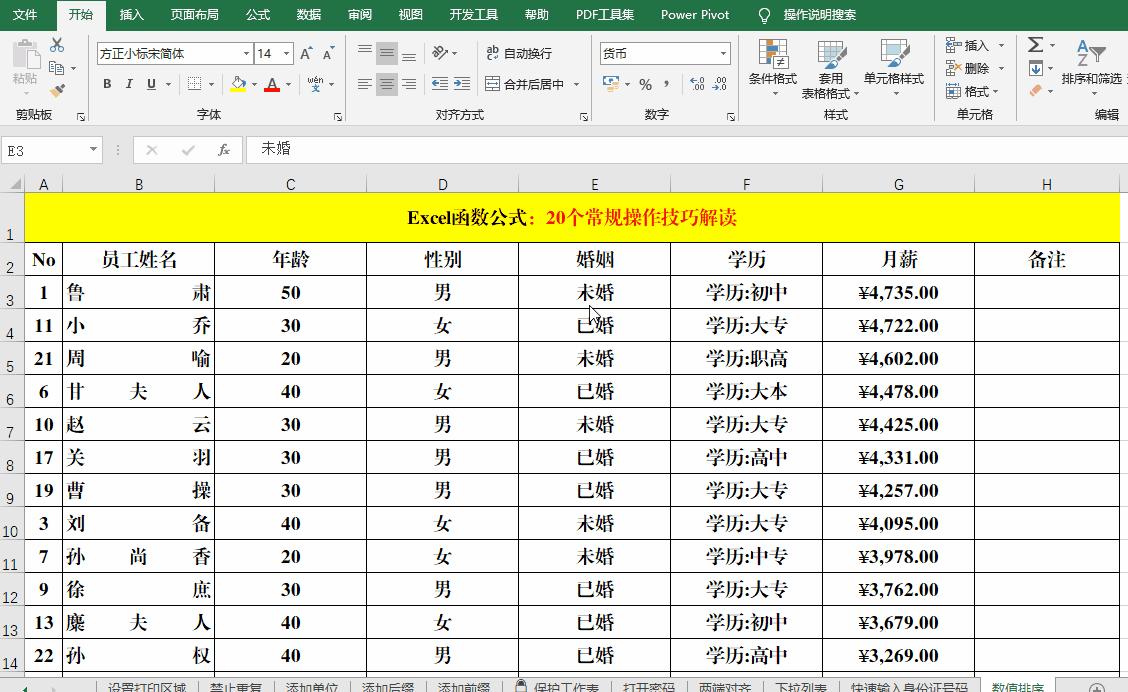Screen dimensions: 1128x692
Task: Open the Power Pivot tab
Action: [695, 15]
